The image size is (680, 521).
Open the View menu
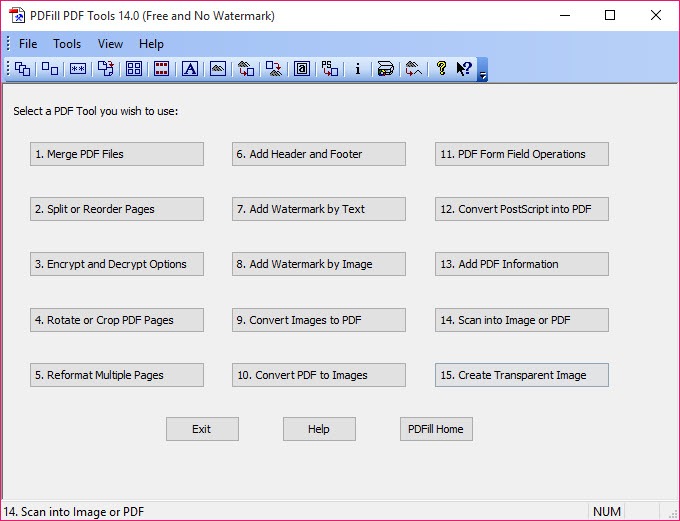[x=110, y=44]
